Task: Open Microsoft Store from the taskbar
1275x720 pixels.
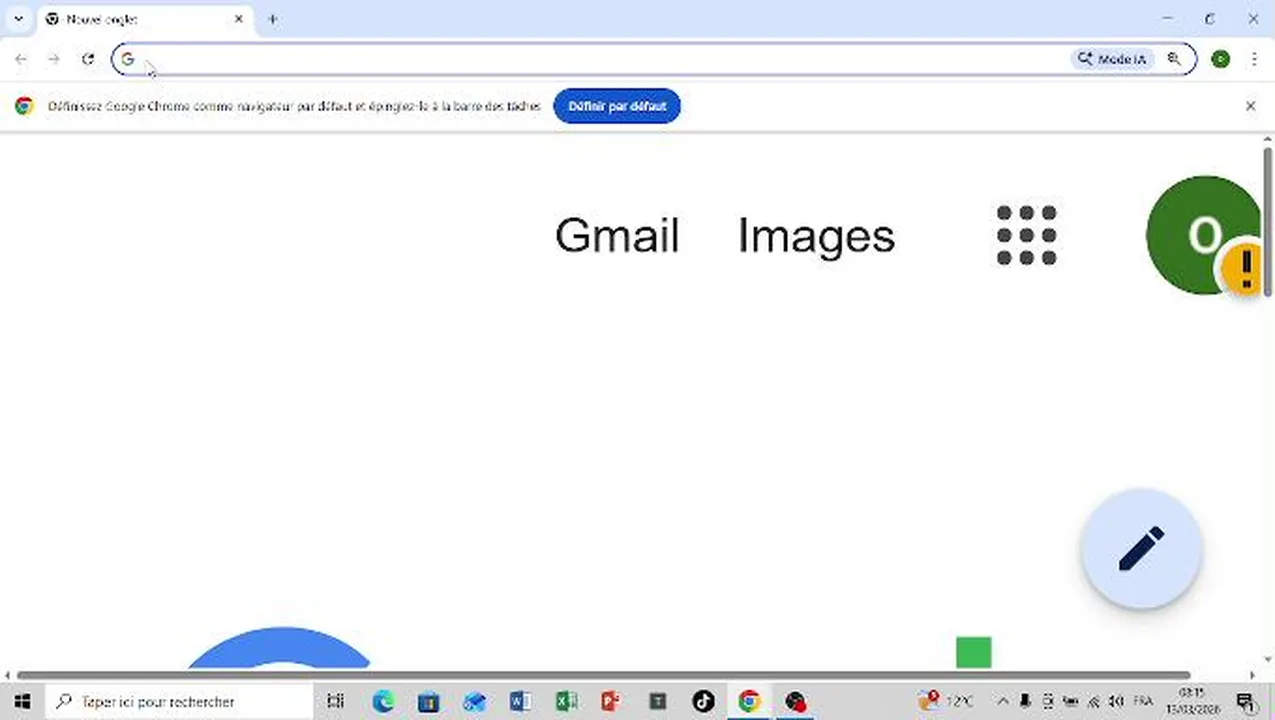Action: click(429, 701)
